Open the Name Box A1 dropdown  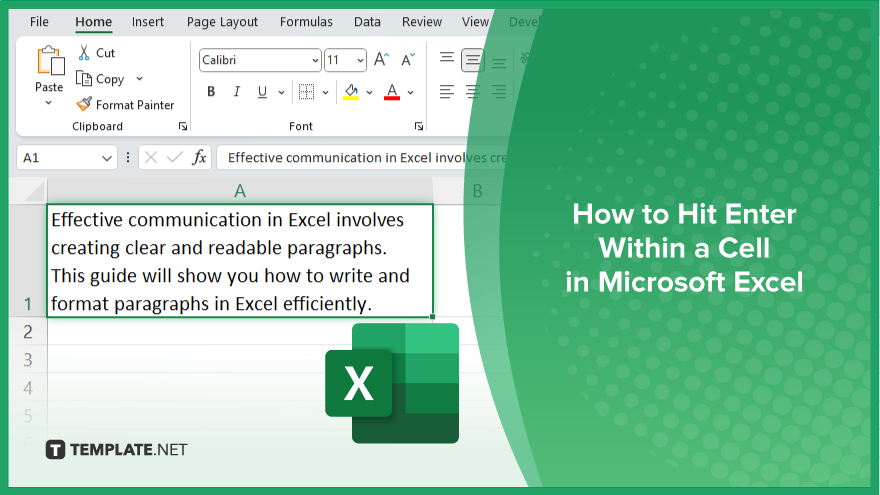pos(107,158)
